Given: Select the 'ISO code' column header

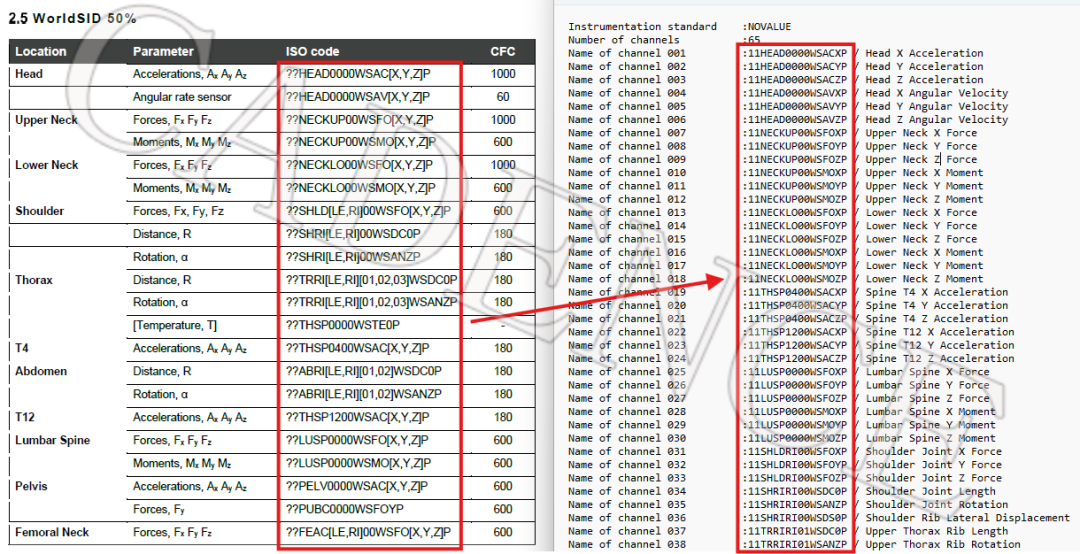Looking at the screenshot, I should (x=313, y=52).
